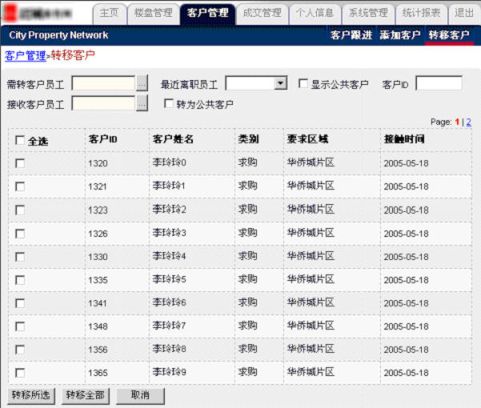Go to 客户跟进 submenu
This screenshot has width=481, height=408.
(x=351, y=35)
